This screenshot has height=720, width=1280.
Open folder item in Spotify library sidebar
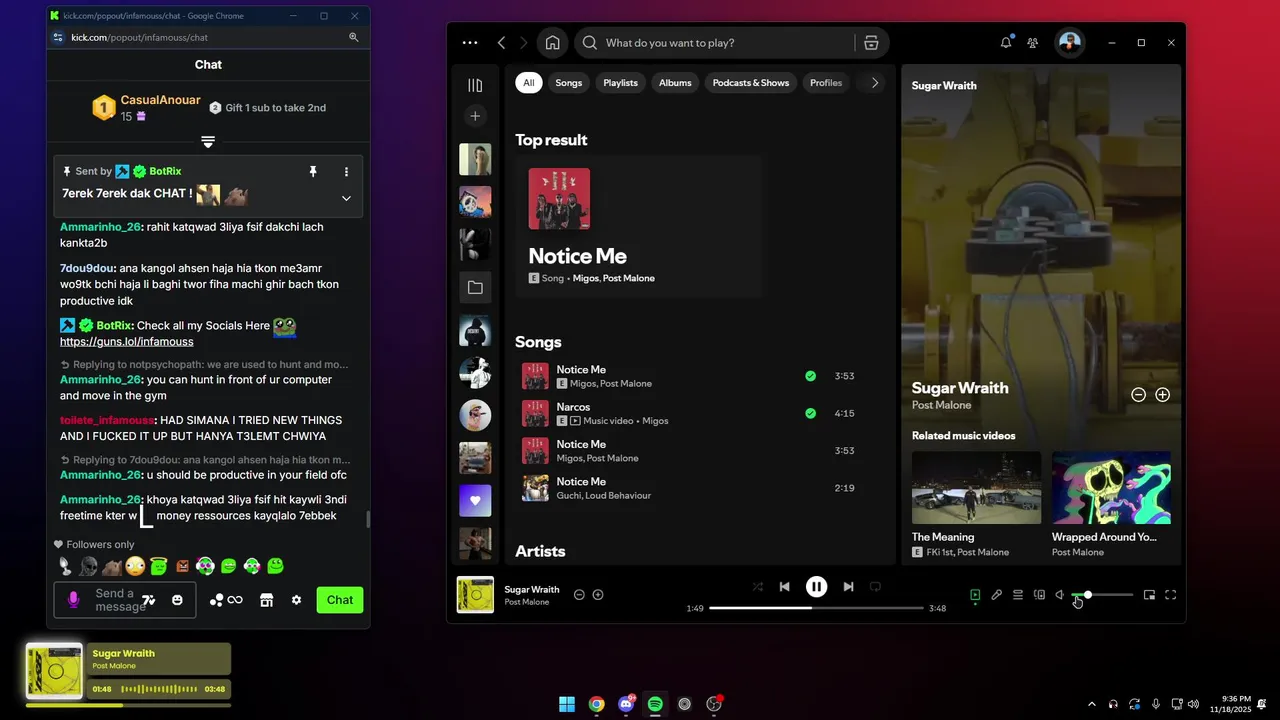[x=475, y=287]
